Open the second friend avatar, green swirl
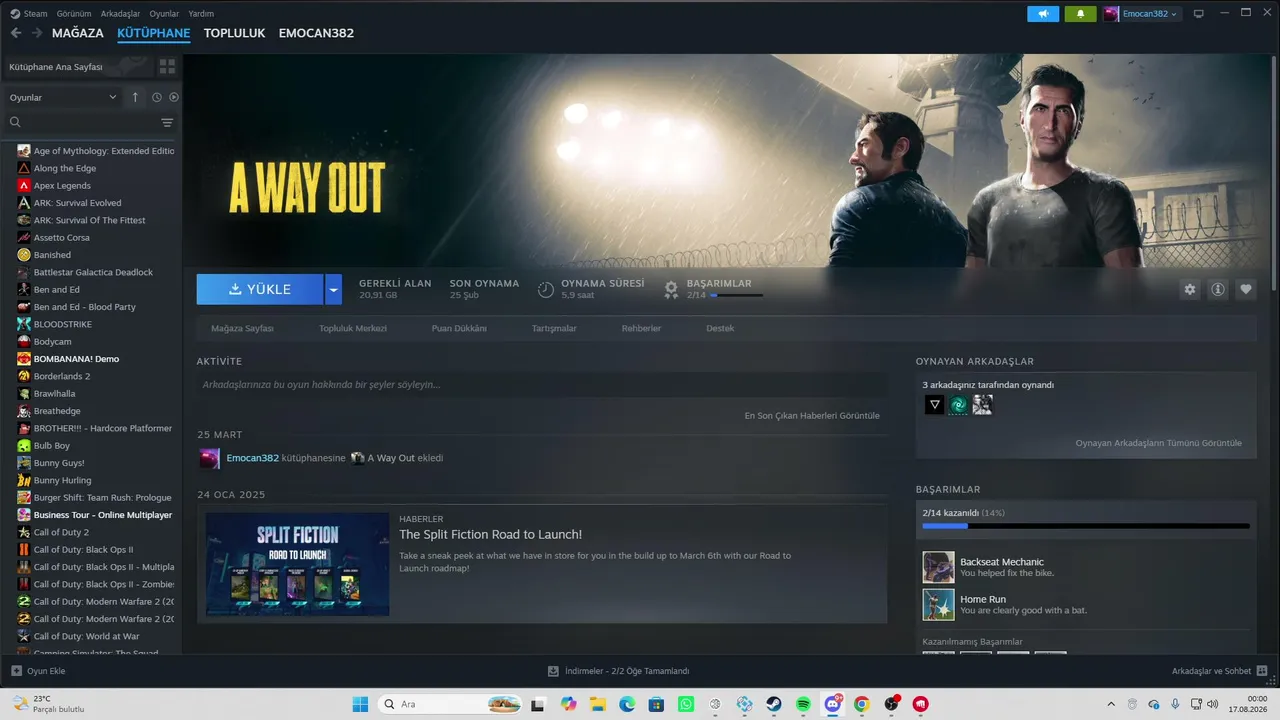1280x720 pixels. pos(958,405)
